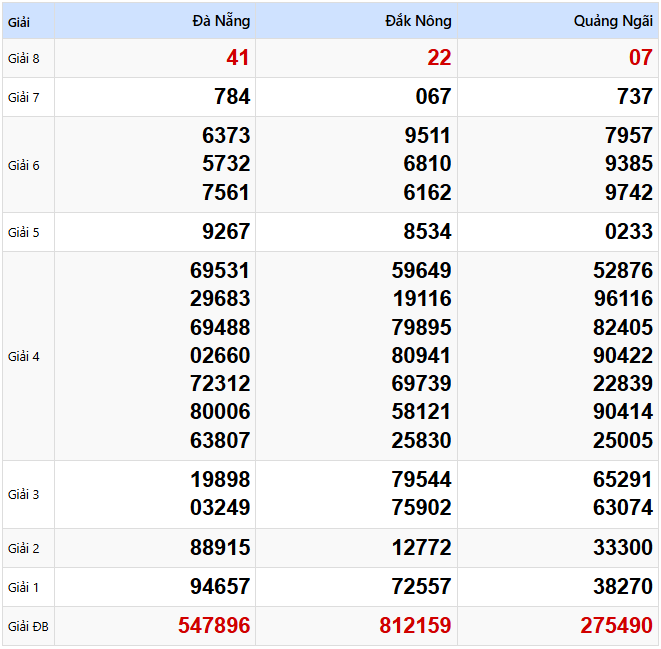The width and height of the screenshot is (661, 649).
Task: Select Đắk Nông number 6162
Action: (x=427, y=193)
